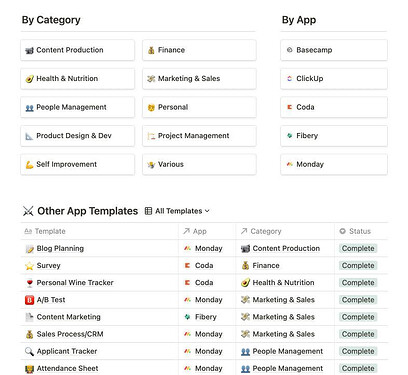Viewport: 408px width, 375px height.
Task: Open the All Templates view dropdown
Action: point(177,211)
